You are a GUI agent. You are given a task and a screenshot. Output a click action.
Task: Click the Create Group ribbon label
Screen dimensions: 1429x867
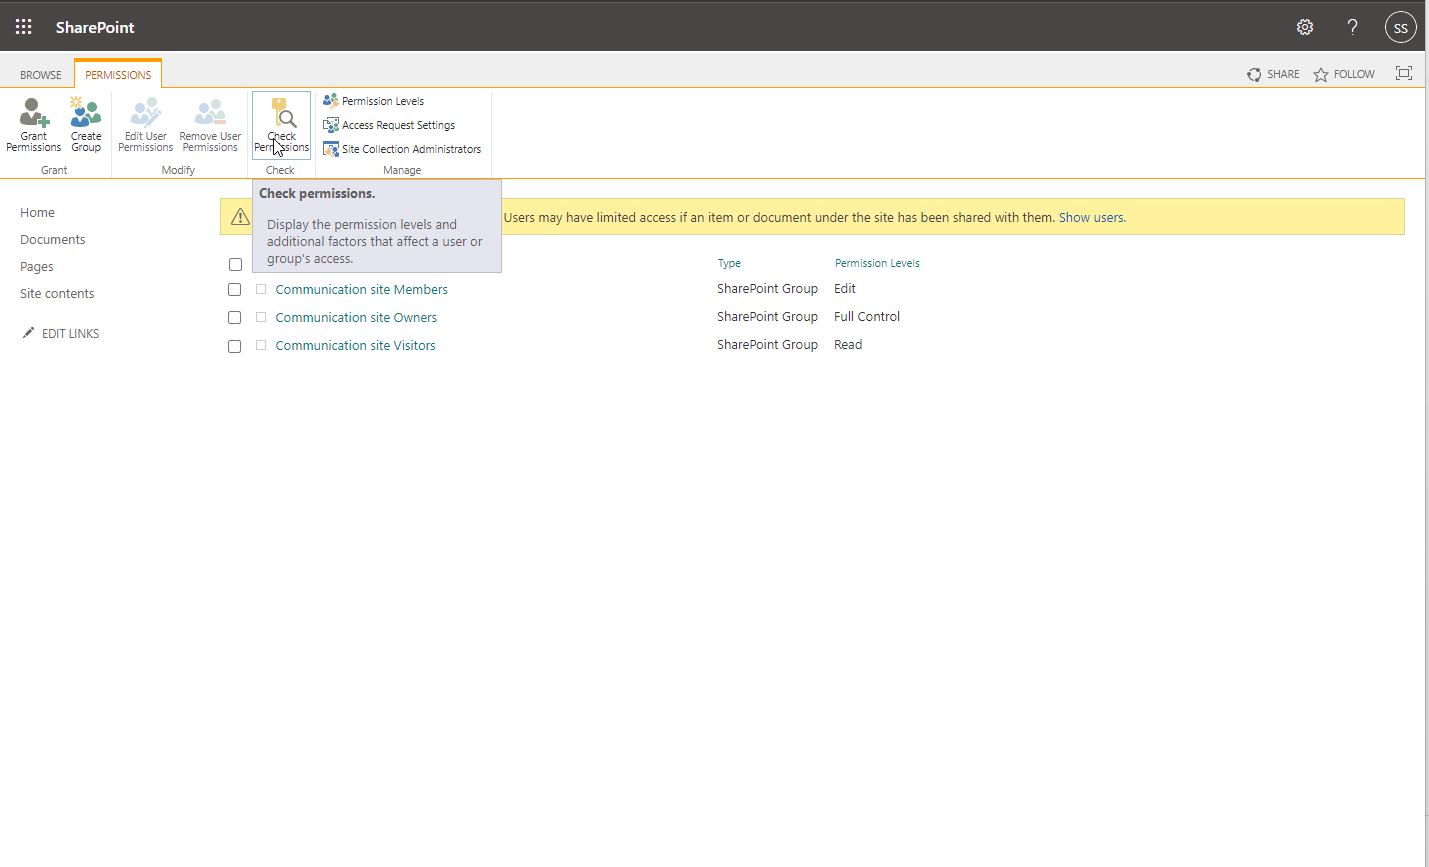(x=86, y=142)
